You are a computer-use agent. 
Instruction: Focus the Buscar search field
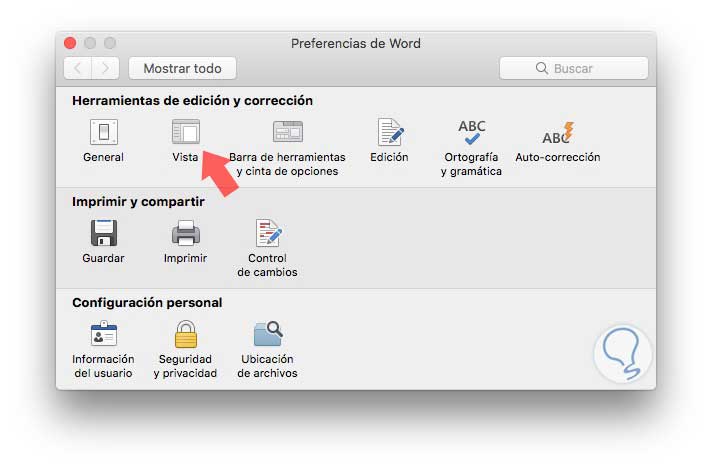click(574, 69)
